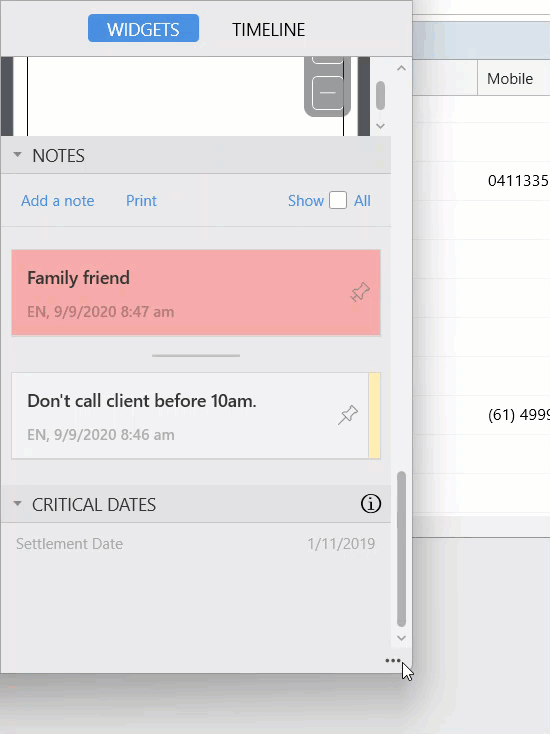Click the up arrow of the preview scrollbar
550x734 pixels.
tap(401, 68)
